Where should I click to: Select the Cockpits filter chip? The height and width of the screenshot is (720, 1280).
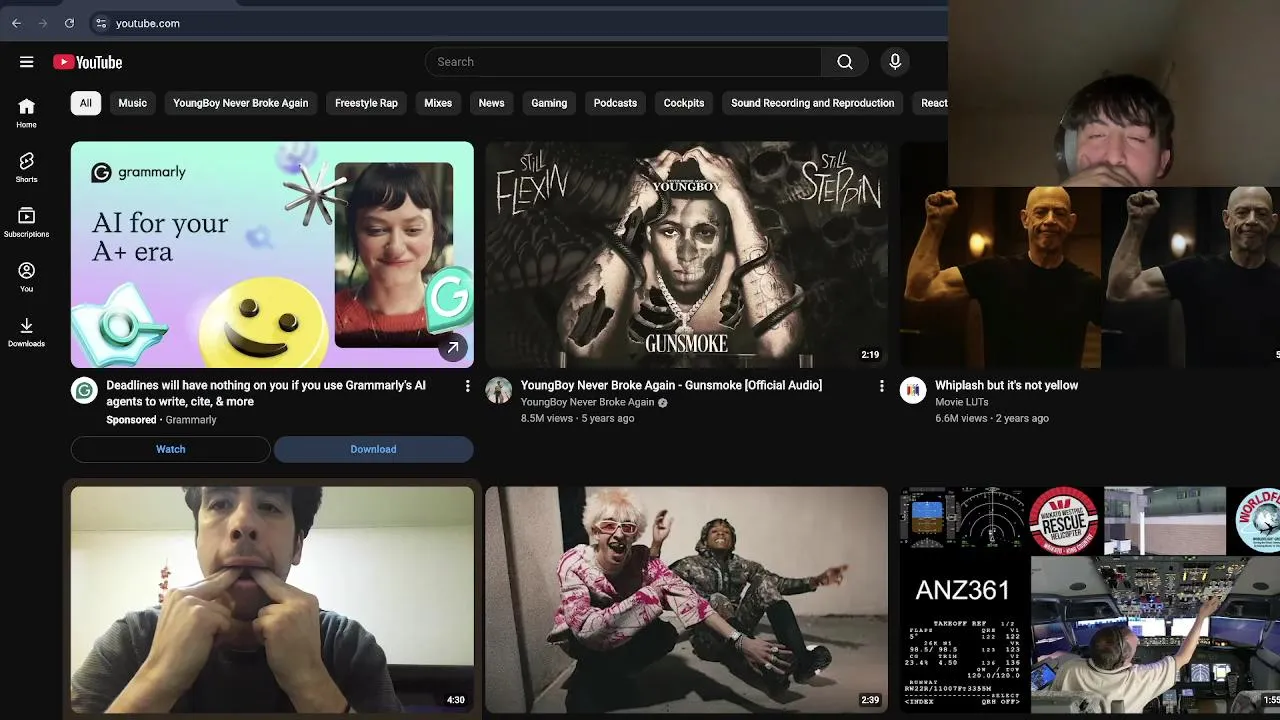[x=684, y=103]
